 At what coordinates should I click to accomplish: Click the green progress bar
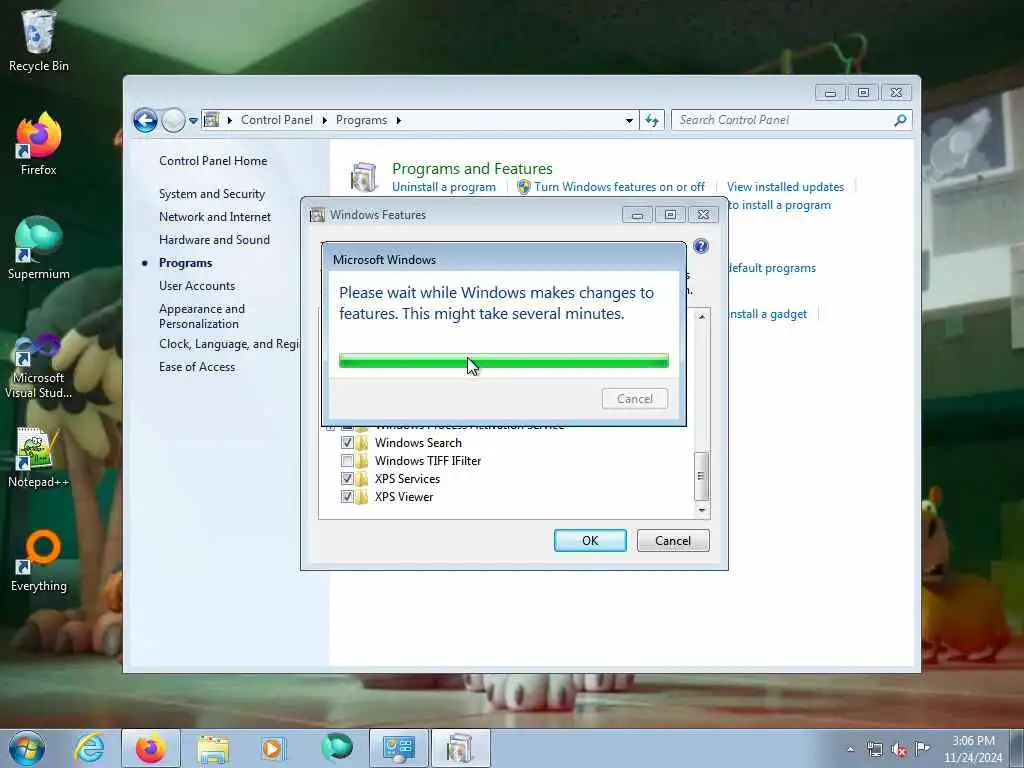click(504, 360)
